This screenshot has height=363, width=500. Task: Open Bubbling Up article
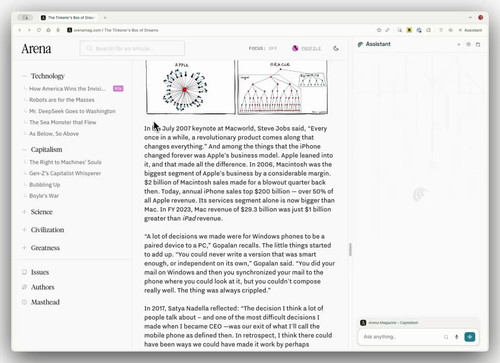(x=45, y=184)
